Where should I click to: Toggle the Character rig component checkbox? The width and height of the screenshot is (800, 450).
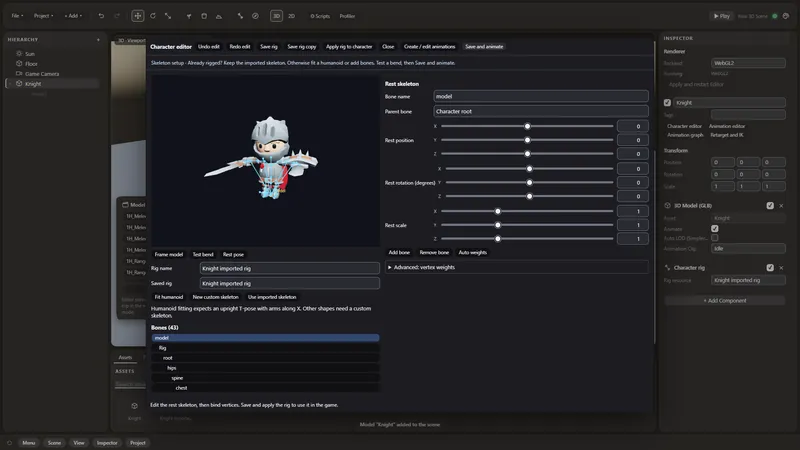coord(770,267)
